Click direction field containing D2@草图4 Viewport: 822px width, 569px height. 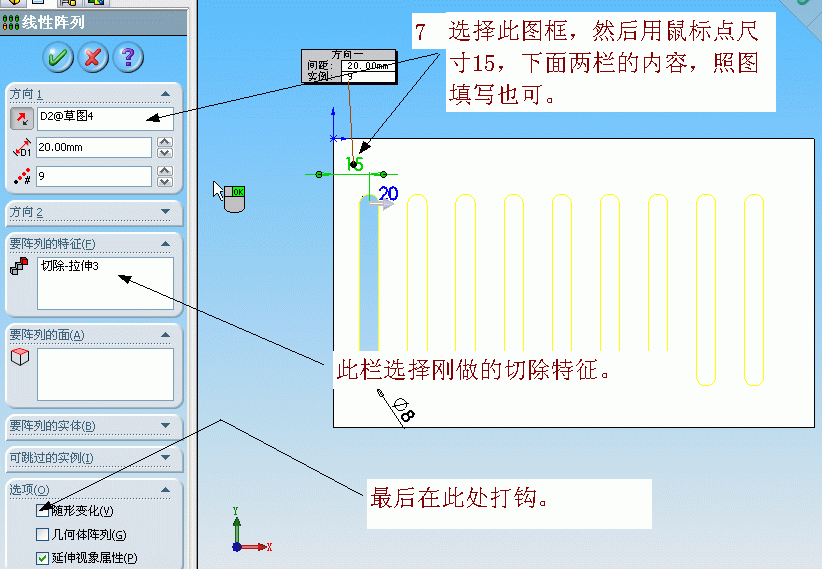click(105, 119)
